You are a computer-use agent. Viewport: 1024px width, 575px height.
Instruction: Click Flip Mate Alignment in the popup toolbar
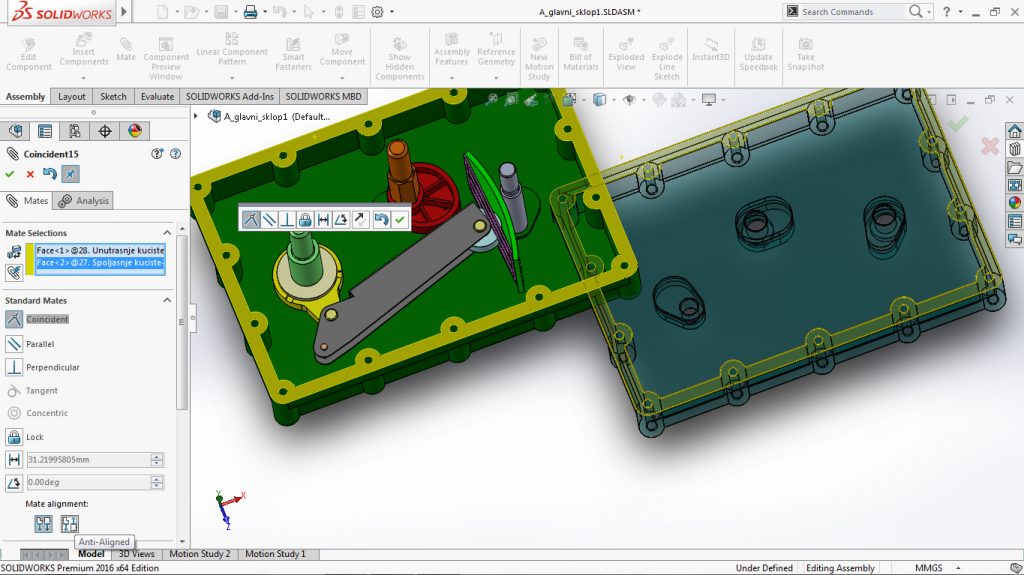coord(360,220)
